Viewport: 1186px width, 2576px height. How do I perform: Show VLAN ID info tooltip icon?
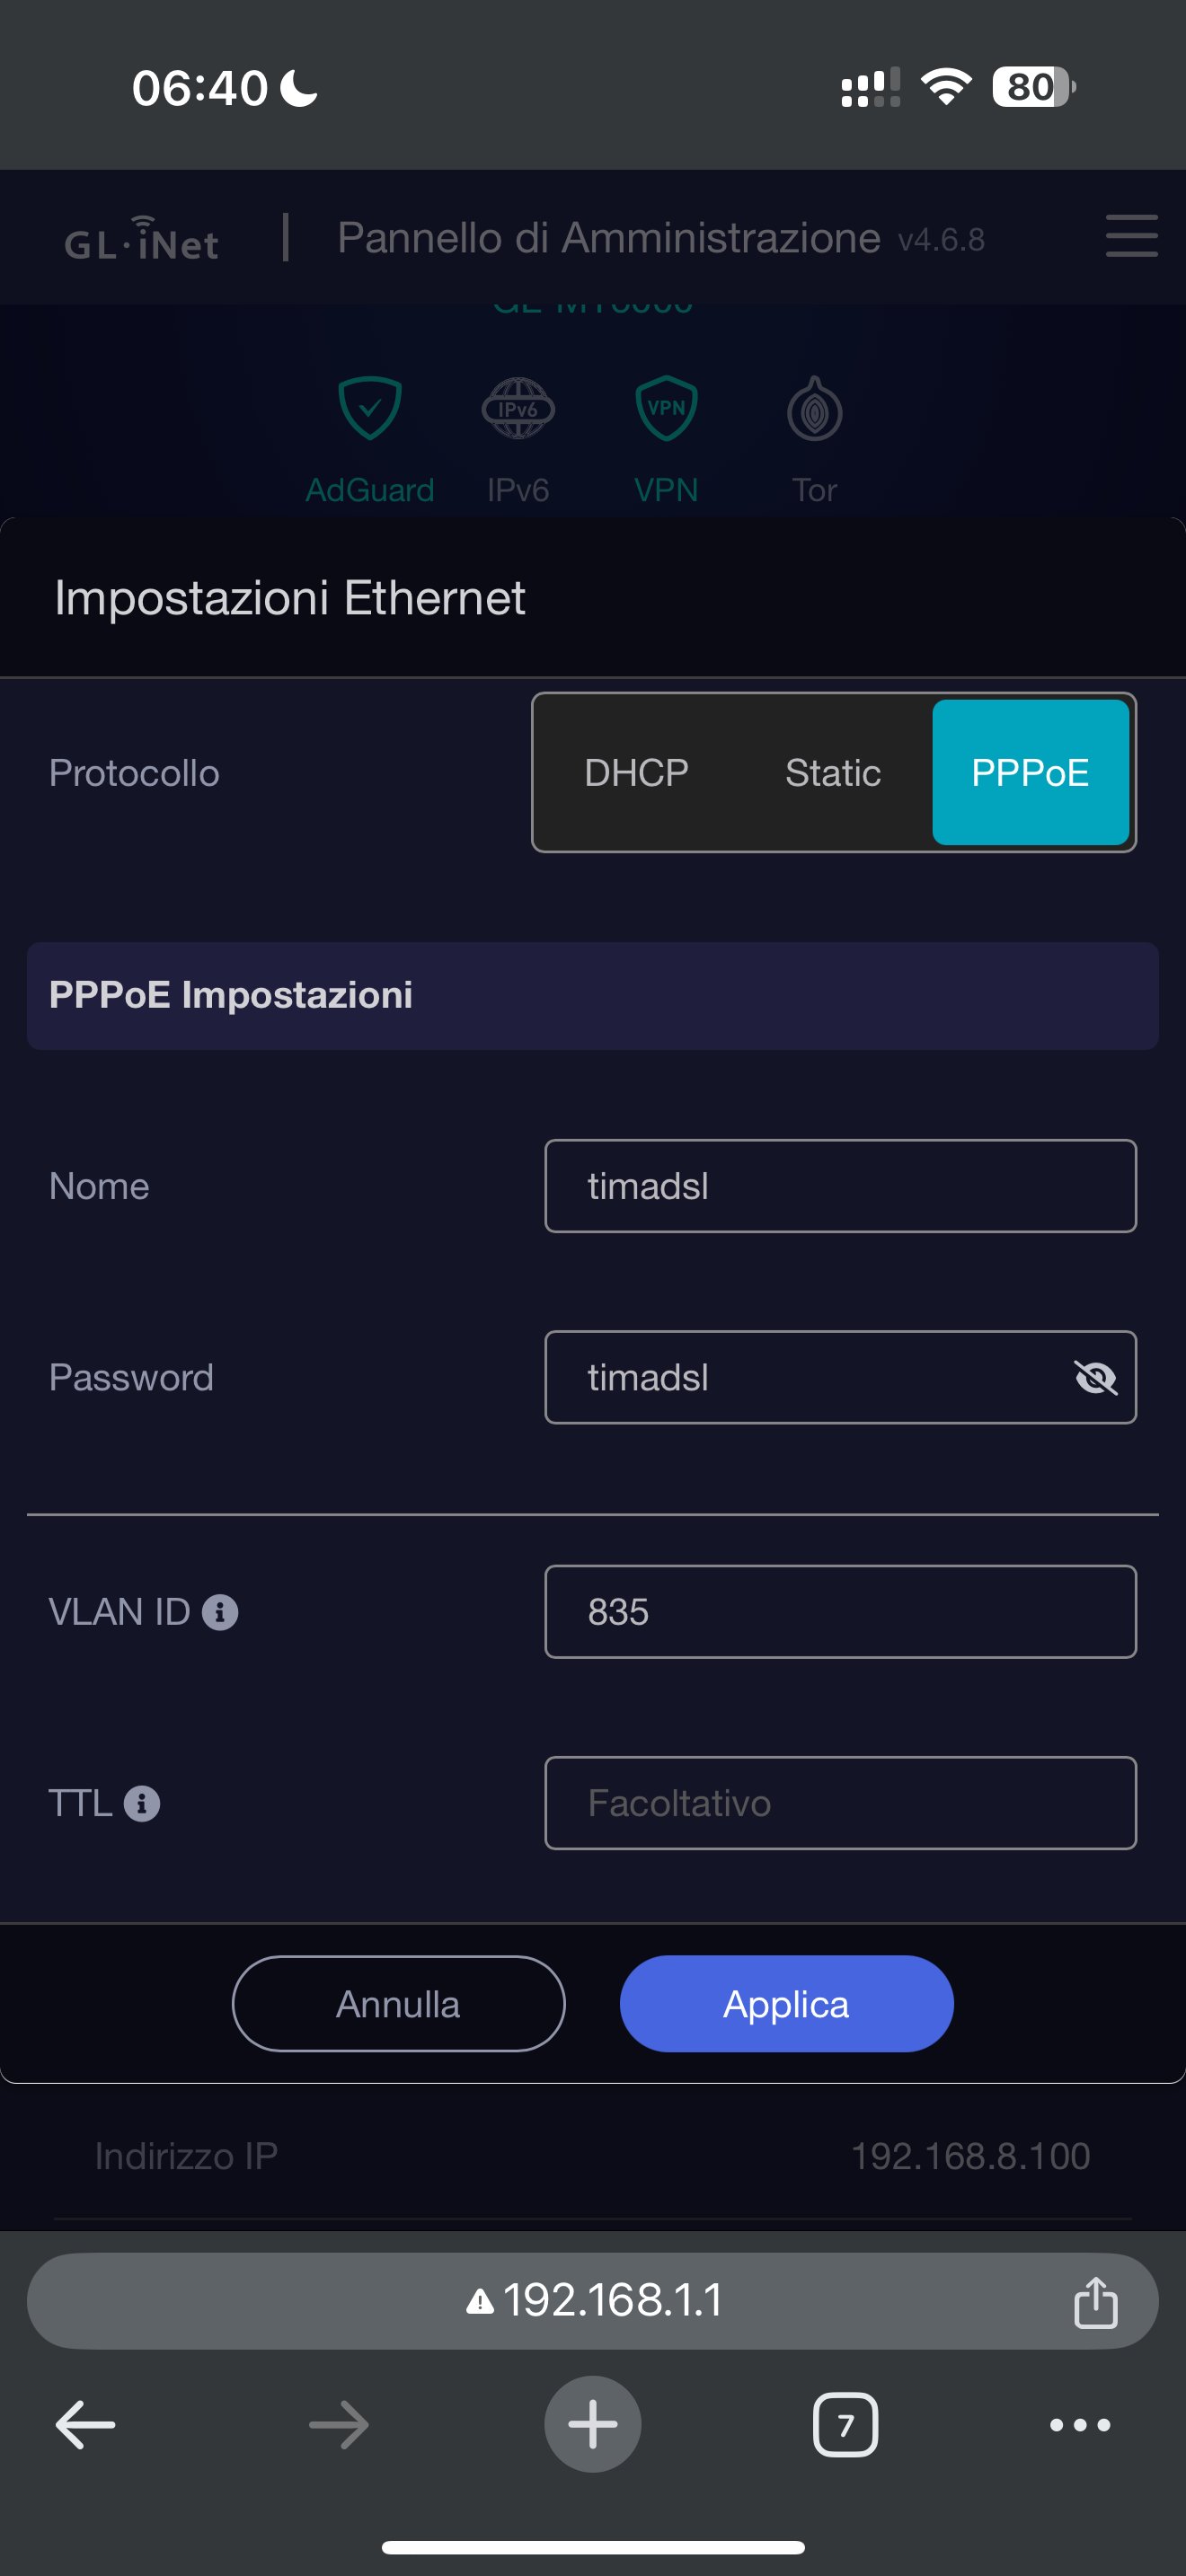click(220, 1612)
